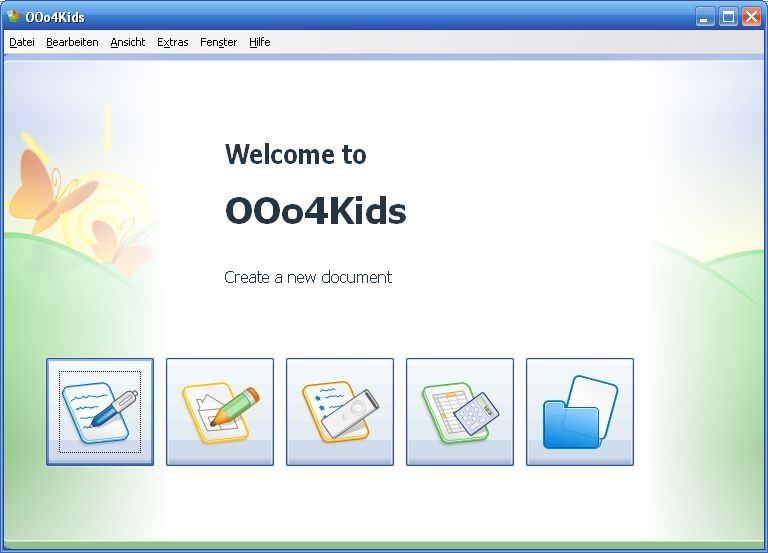Create a new Draw drawing document

(220, 412)
